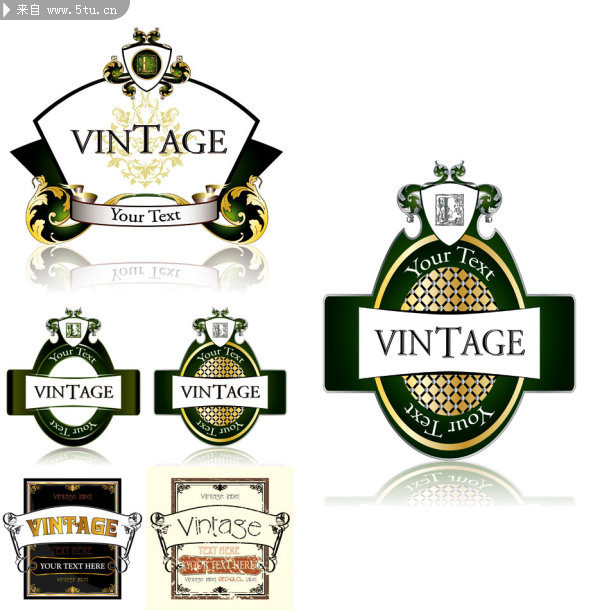Click the silver shield crest atop the large green label

point(449,214)
